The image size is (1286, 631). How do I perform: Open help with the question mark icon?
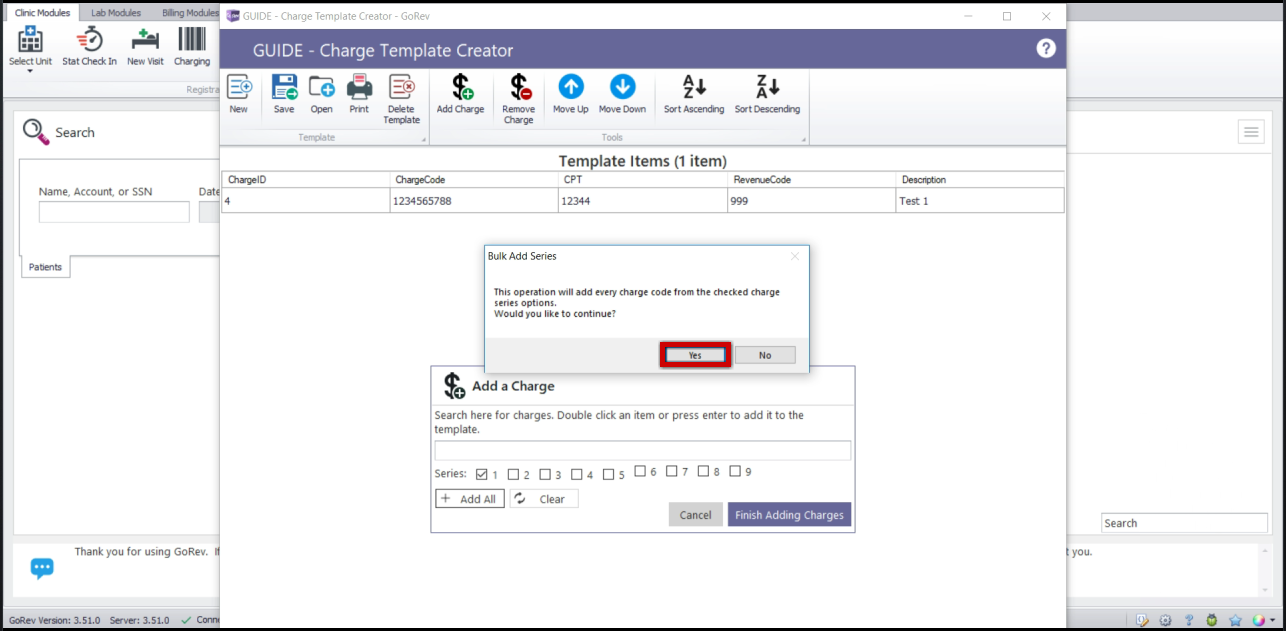pos(1046,49)
